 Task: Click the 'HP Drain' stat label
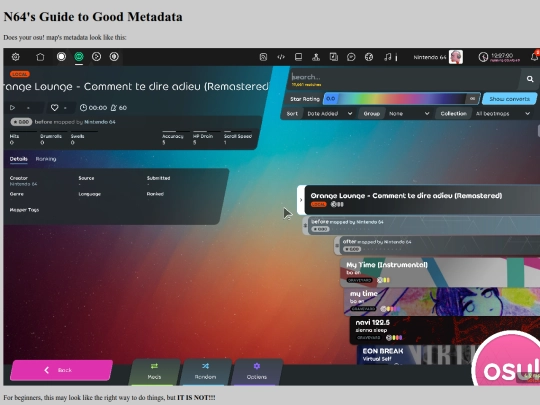[x=203, y=136]
